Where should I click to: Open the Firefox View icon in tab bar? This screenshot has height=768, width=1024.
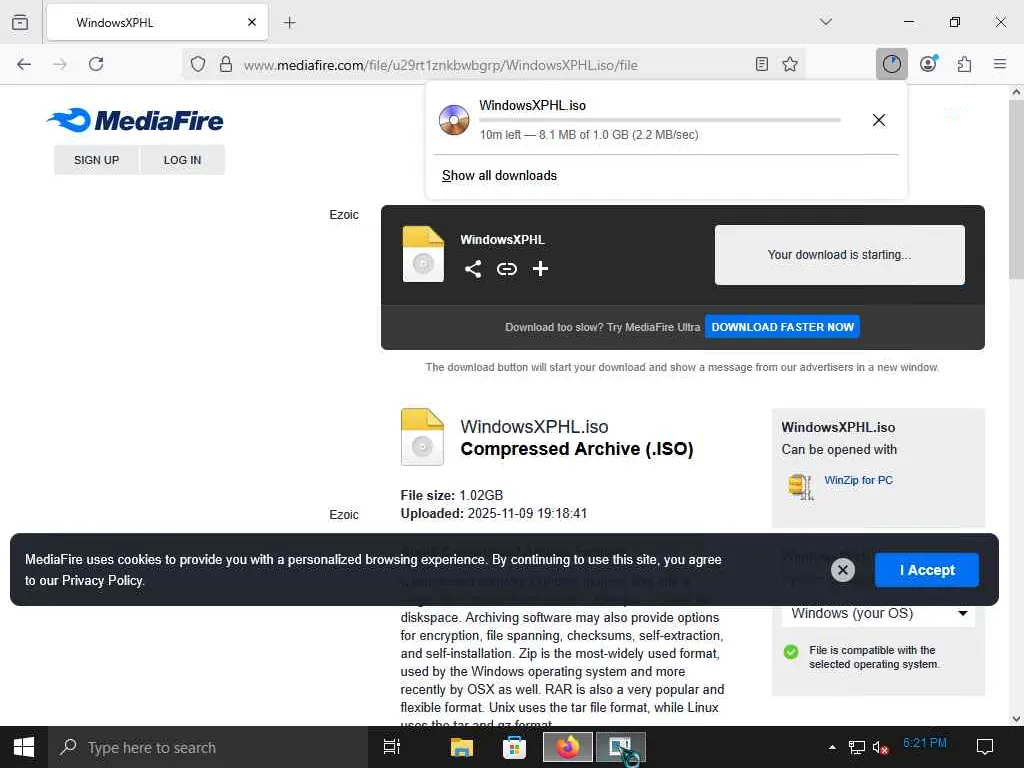20,22
